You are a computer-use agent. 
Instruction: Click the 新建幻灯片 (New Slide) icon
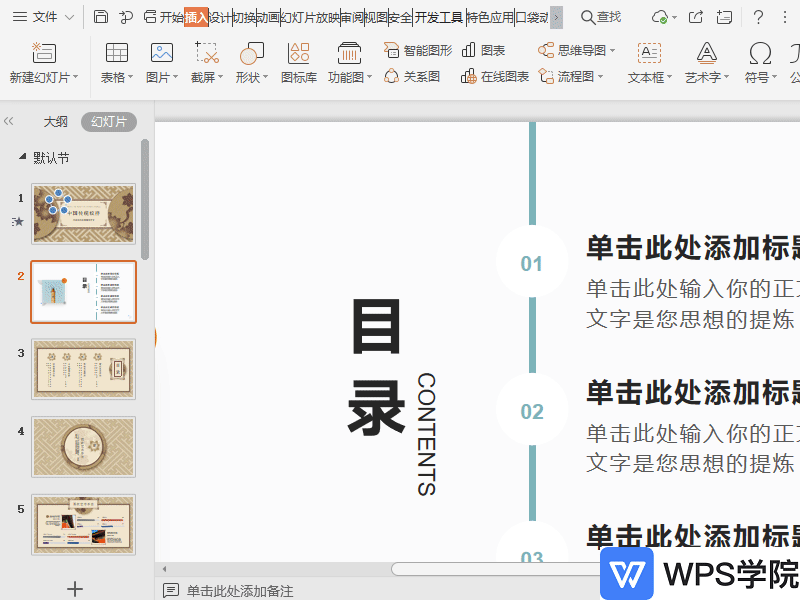tap(40, 53)
